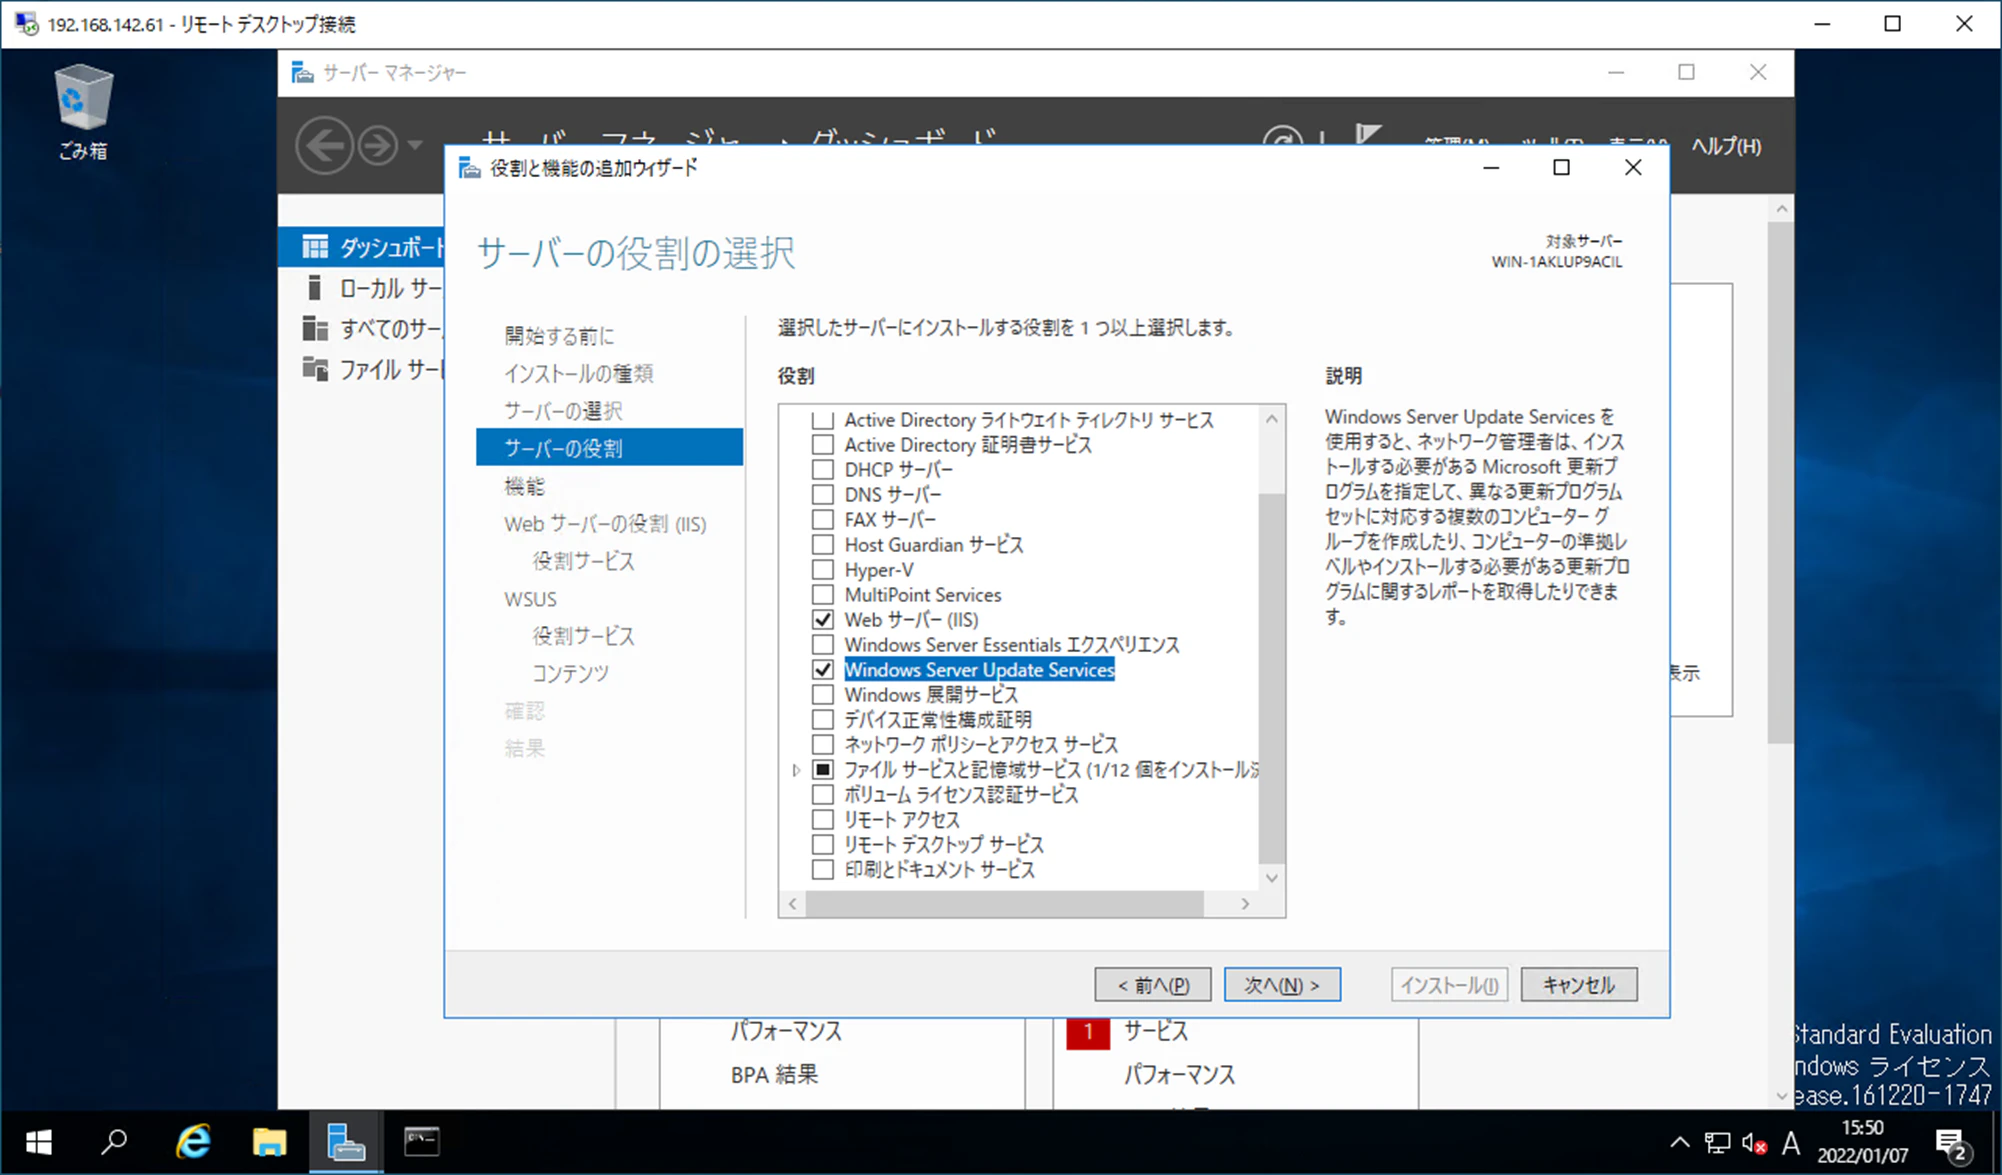Open Web Server Role (IIS) step
Viewport: 2002px width, 1175px height.
pos(605,524)
